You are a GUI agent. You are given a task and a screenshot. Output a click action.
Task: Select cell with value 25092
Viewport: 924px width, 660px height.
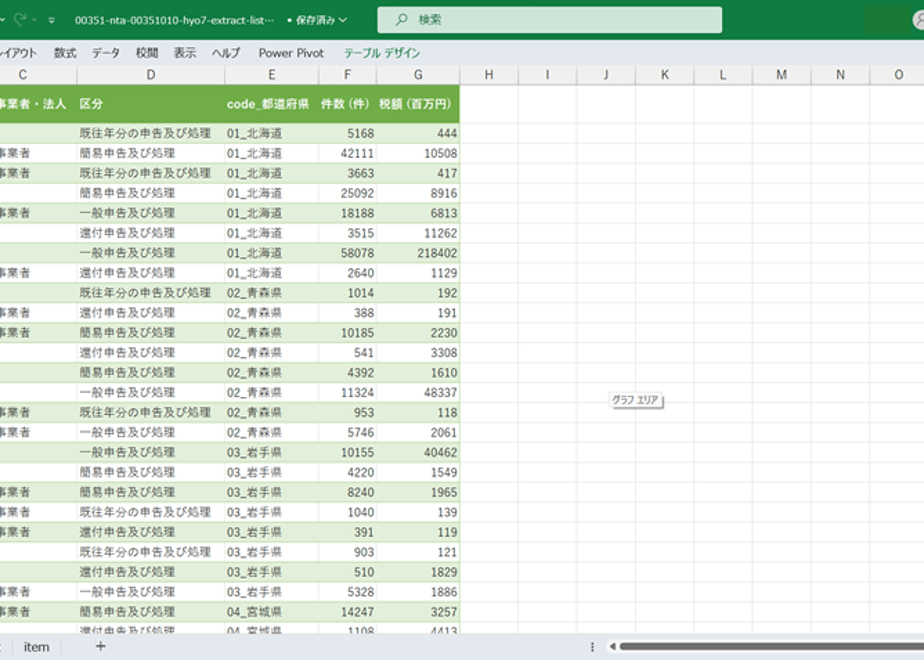(x=348, y=193)
